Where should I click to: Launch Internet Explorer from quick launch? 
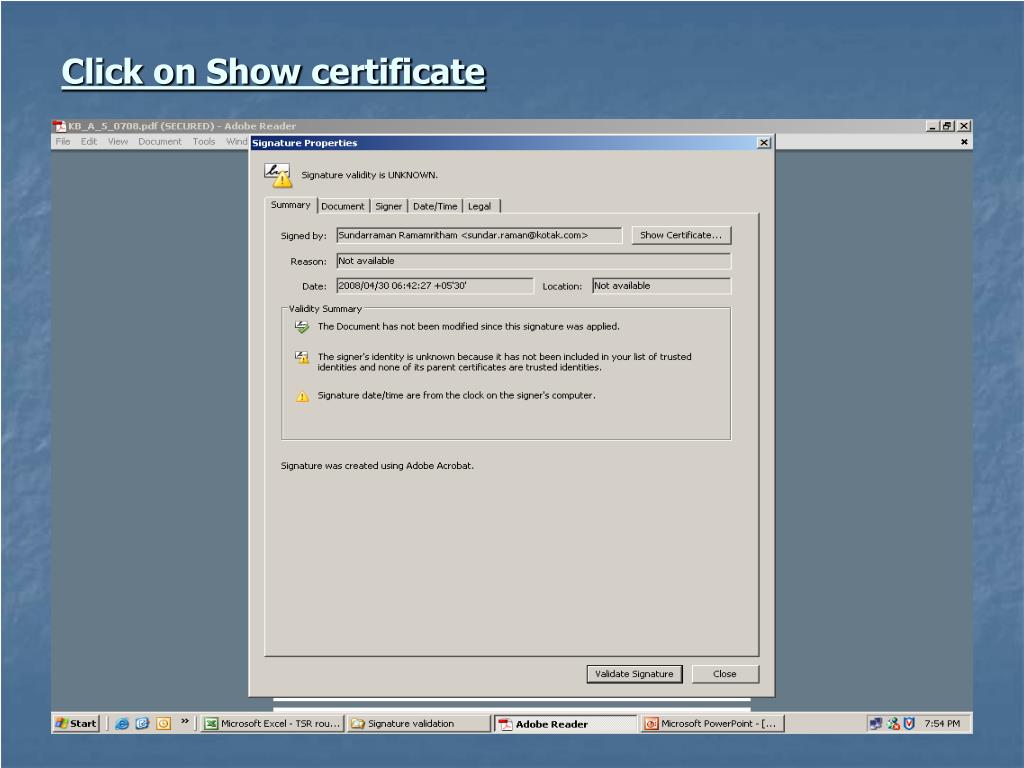pyautogui.click(x=121, y=724)
